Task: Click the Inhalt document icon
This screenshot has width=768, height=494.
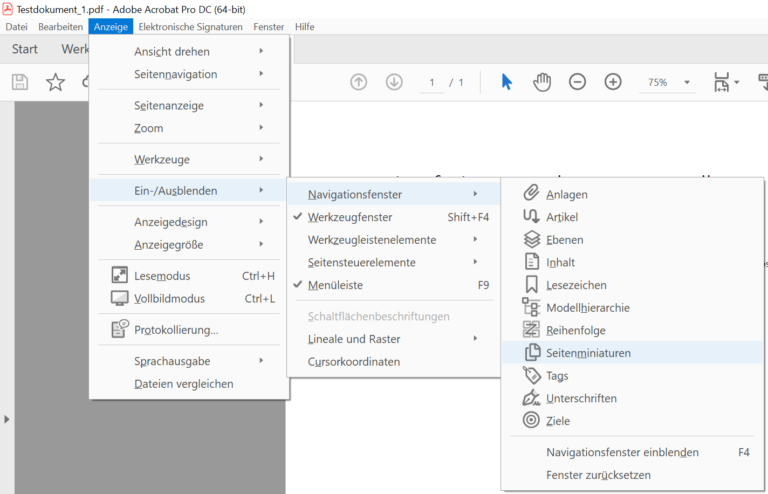Action: point(531,262)
